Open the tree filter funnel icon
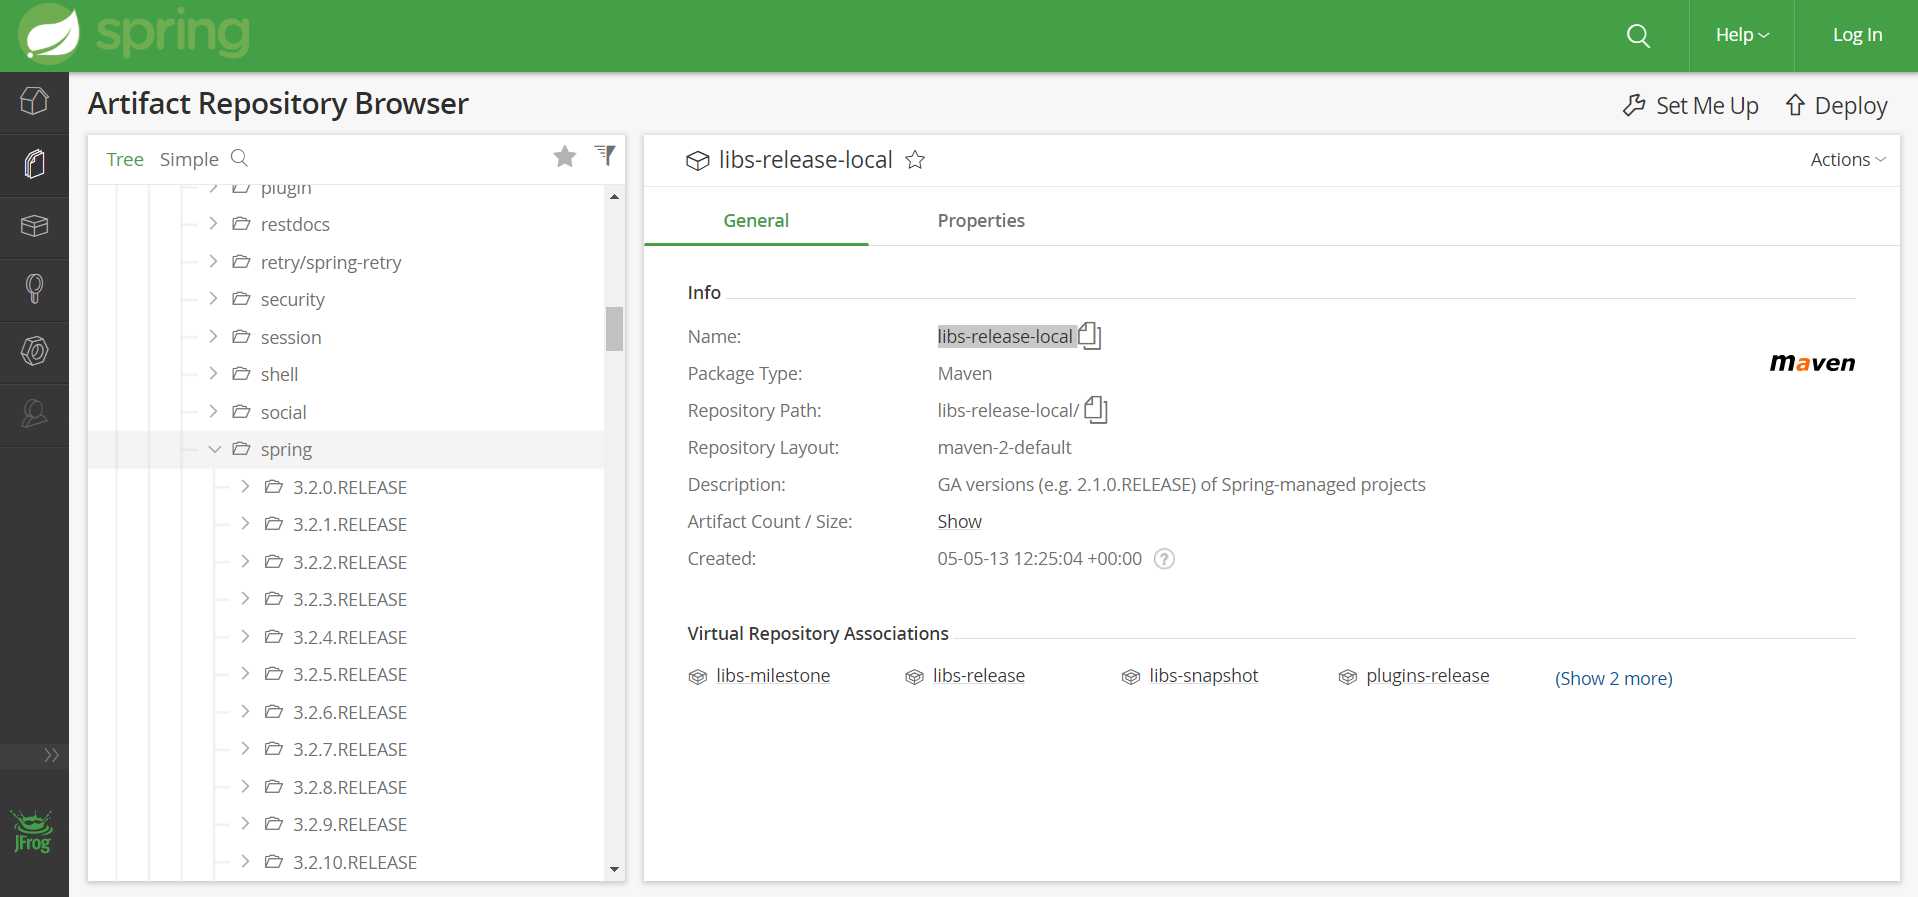1918x897 pixels. tap(605, 155)
